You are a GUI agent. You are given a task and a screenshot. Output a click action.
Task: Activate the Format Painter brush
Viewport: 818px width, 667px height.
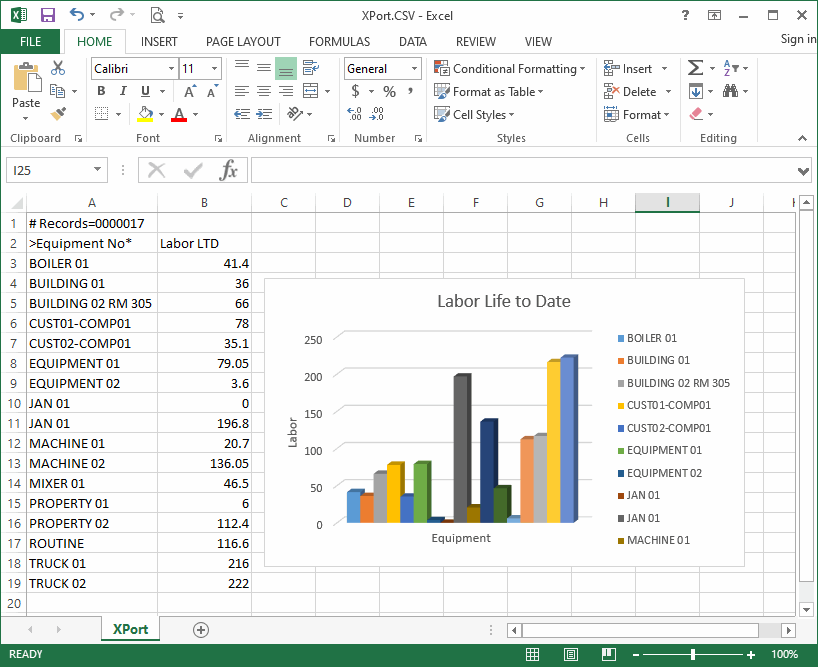coord(58,114)
